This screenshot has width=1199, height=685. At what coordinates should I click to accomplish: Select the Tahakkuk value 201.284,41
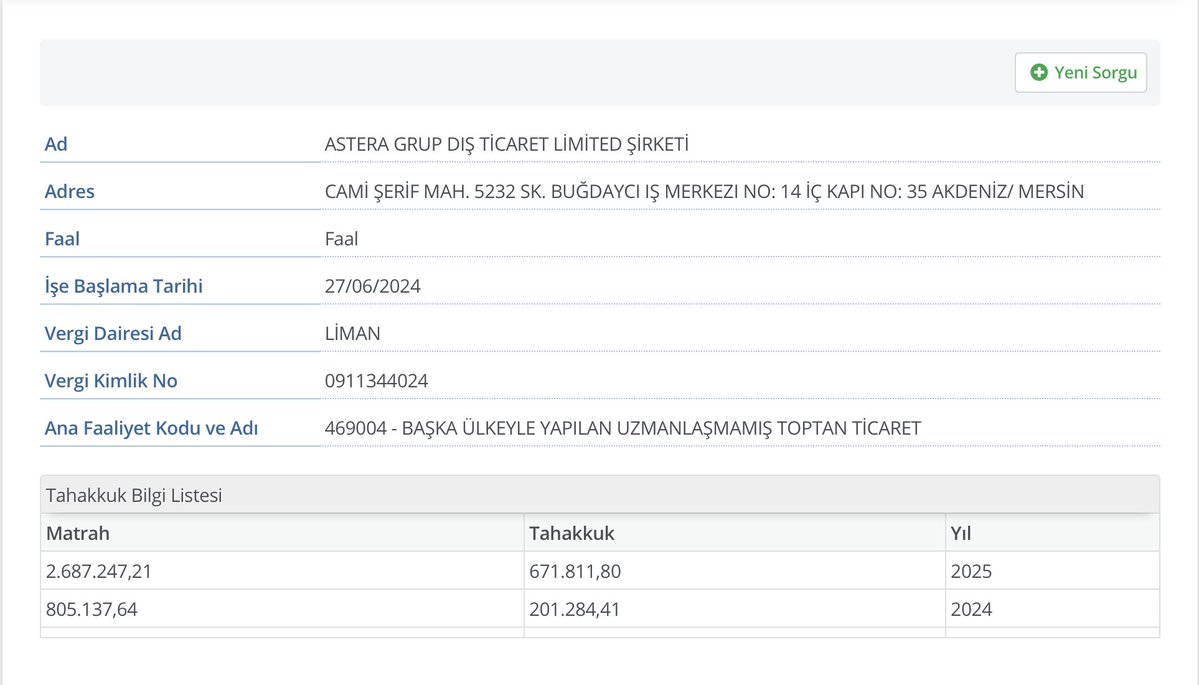[x=574, y=610]
